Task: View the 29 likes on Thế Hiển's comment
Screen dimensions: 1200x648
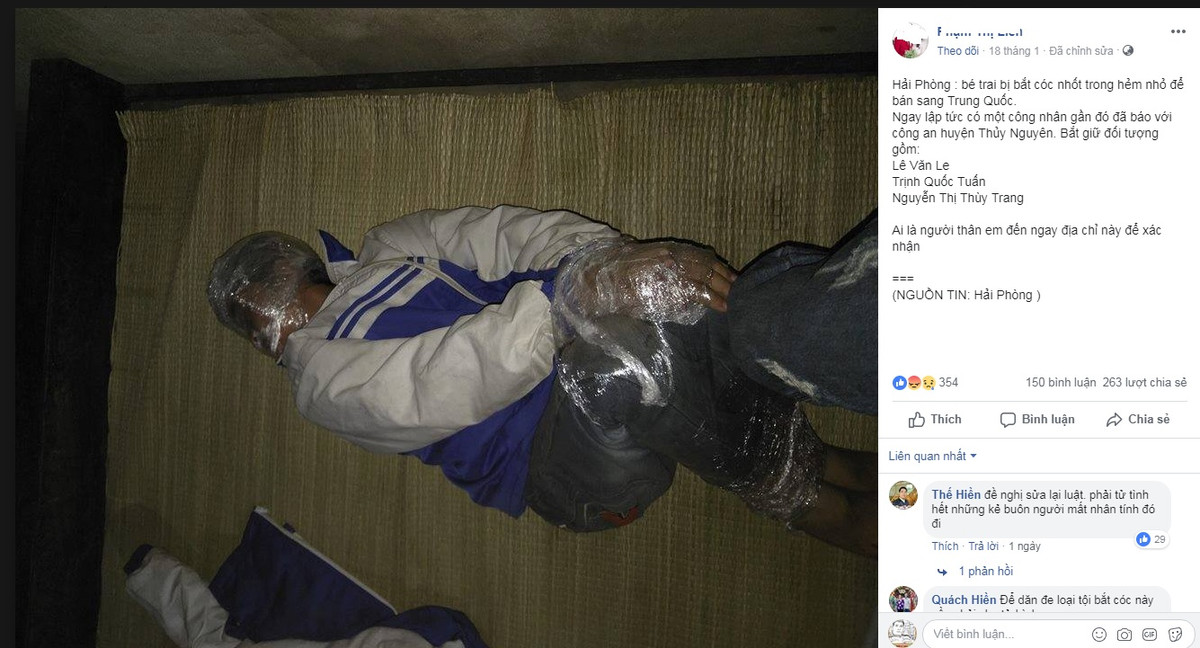Action: coord(1151,539)
